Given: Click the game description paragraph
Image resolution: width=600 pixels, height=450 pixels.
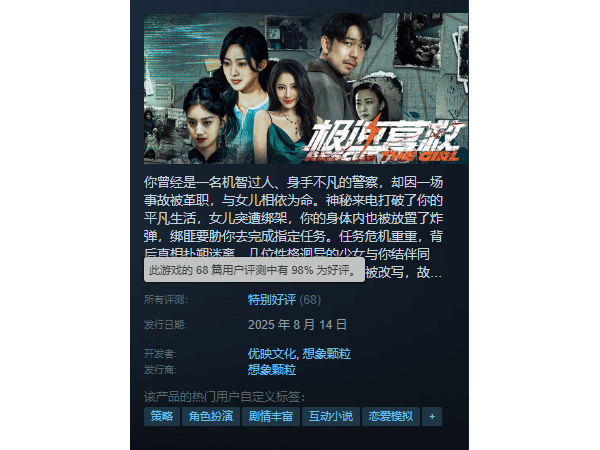Looking at the screenshot, I should coord(293,227).
